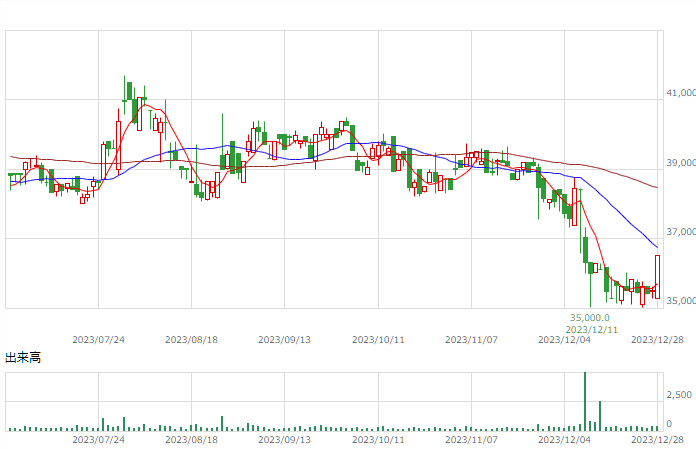Click 2023/10/11 date under the volume chart
This screenshot has height=449, width=696.
(x=378, y=439)
